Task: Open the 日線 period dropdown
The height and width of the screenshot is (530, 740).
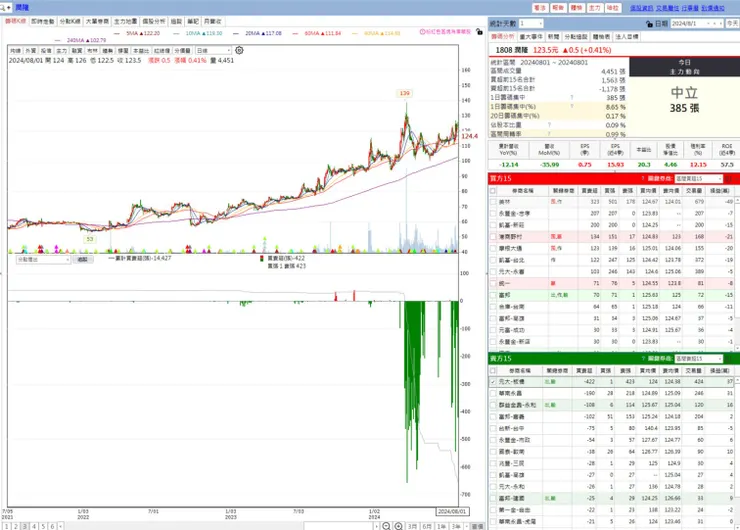Action: tap(213, 50)
